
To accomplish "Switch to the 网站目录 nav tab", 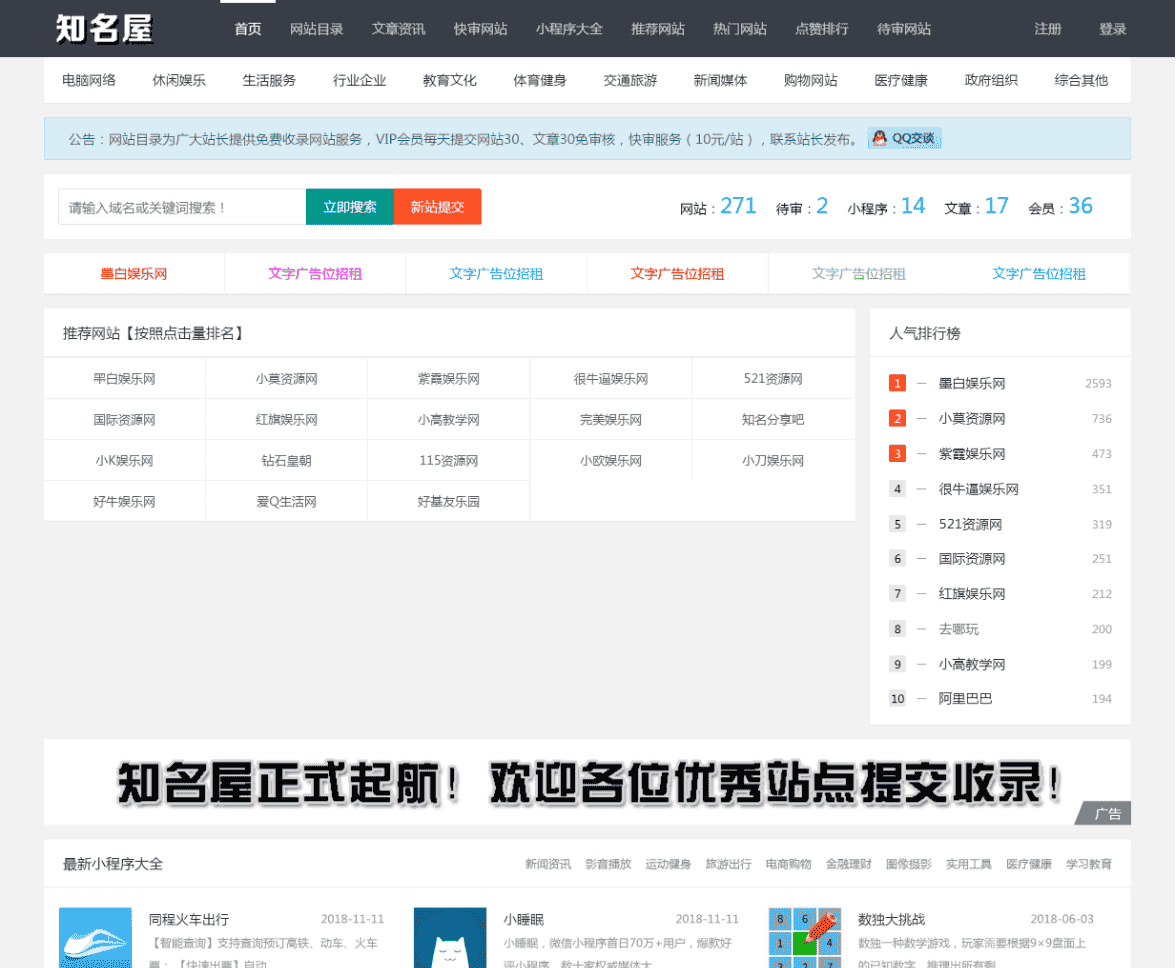I will click(316, 29).
